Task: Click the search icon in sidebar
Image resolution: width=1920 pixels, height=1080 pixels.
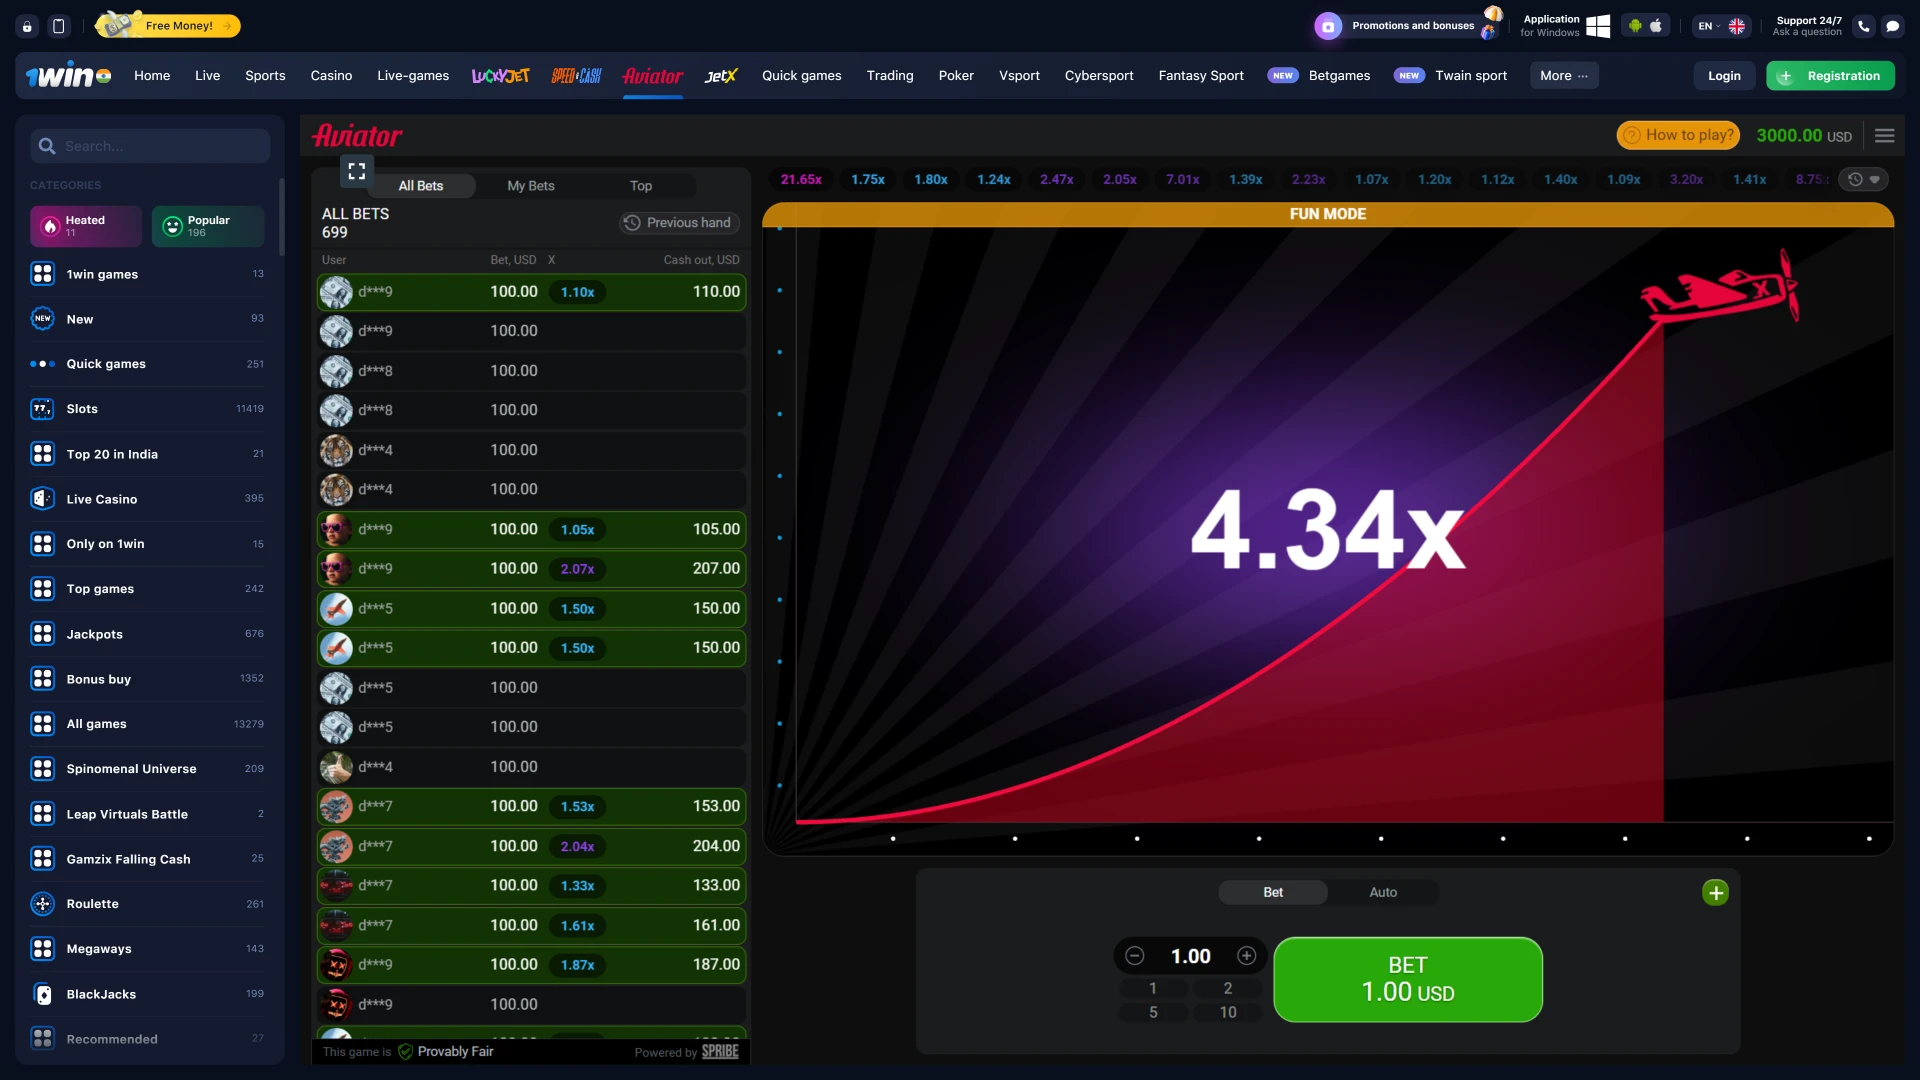Action: tap(47, 145)
